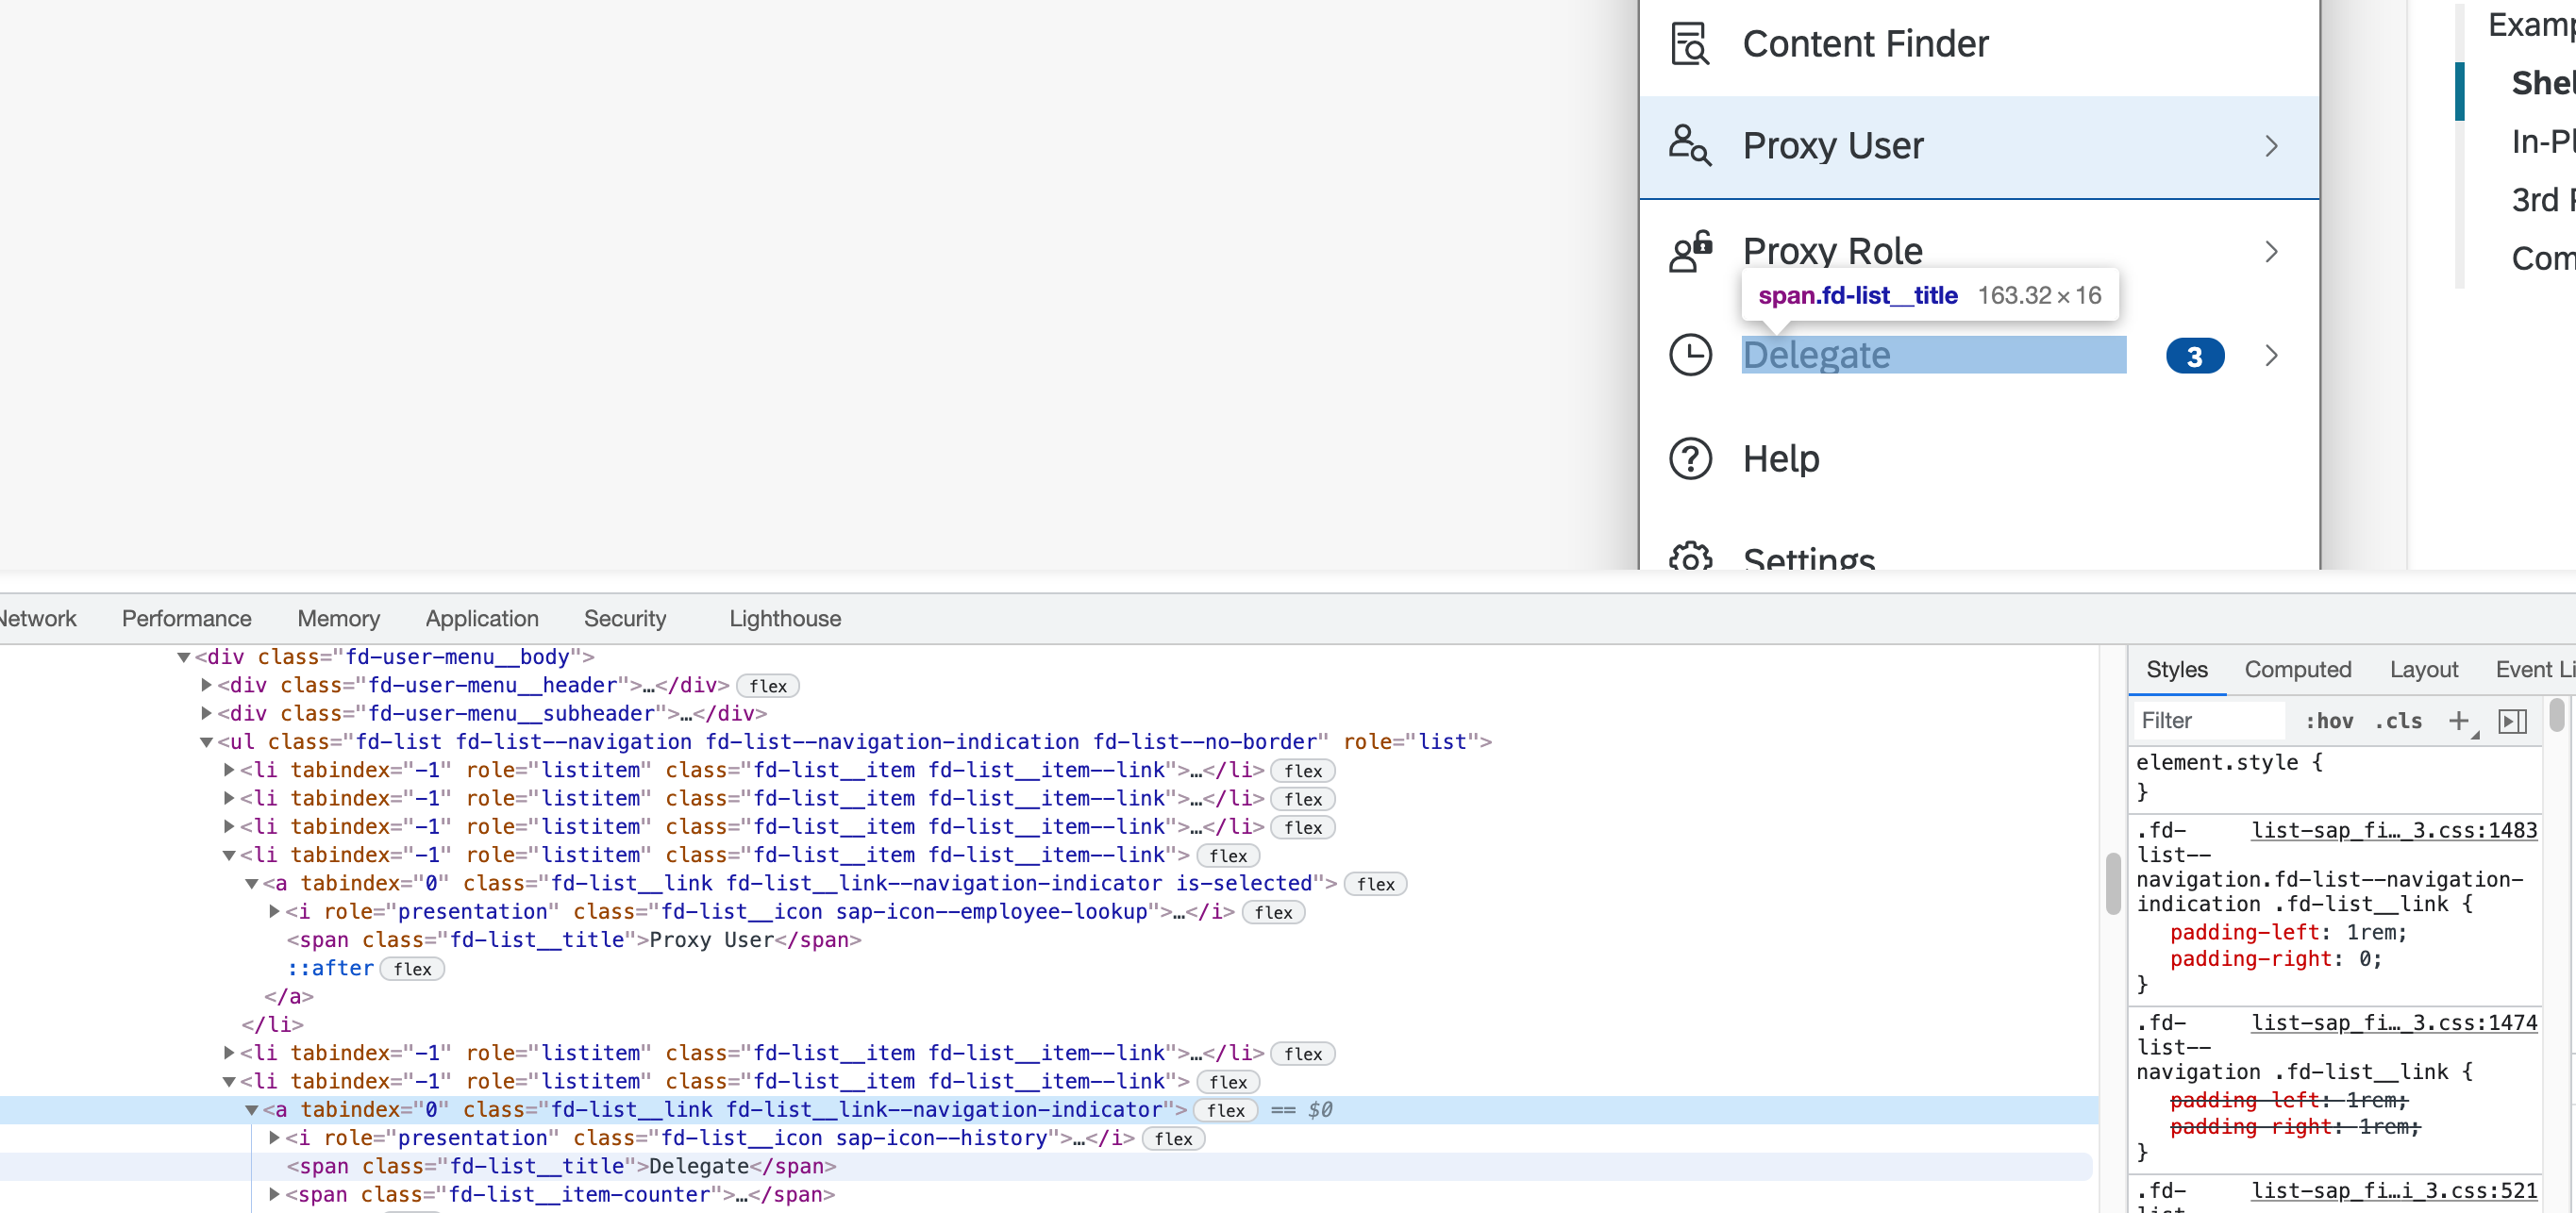This screenshot has width=2576, height=1213.
Task: Select the Proxy User icon
Action: [1690, 145]
